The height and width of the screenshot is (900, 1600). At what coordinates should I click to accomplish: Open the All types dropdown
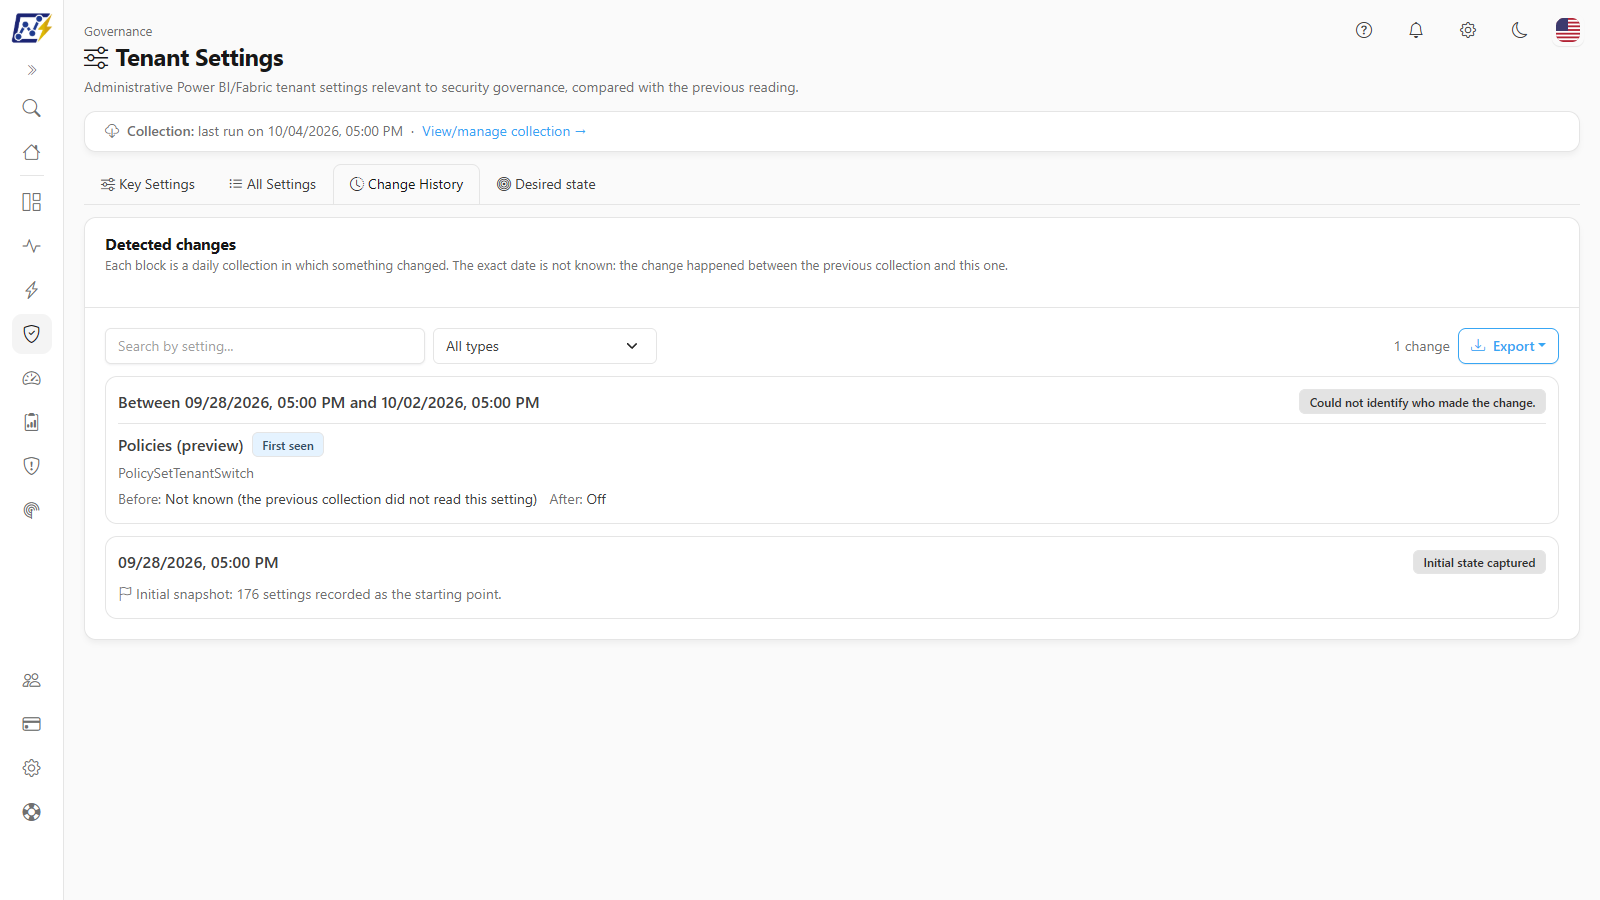545,346
